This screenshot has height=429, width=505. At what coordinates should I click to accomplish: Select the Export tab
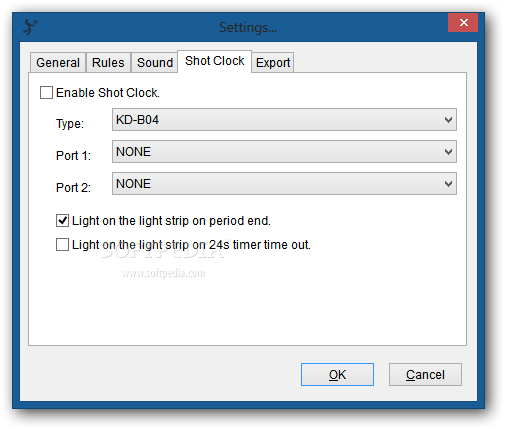pyautogui.click(x=273, y=63)
